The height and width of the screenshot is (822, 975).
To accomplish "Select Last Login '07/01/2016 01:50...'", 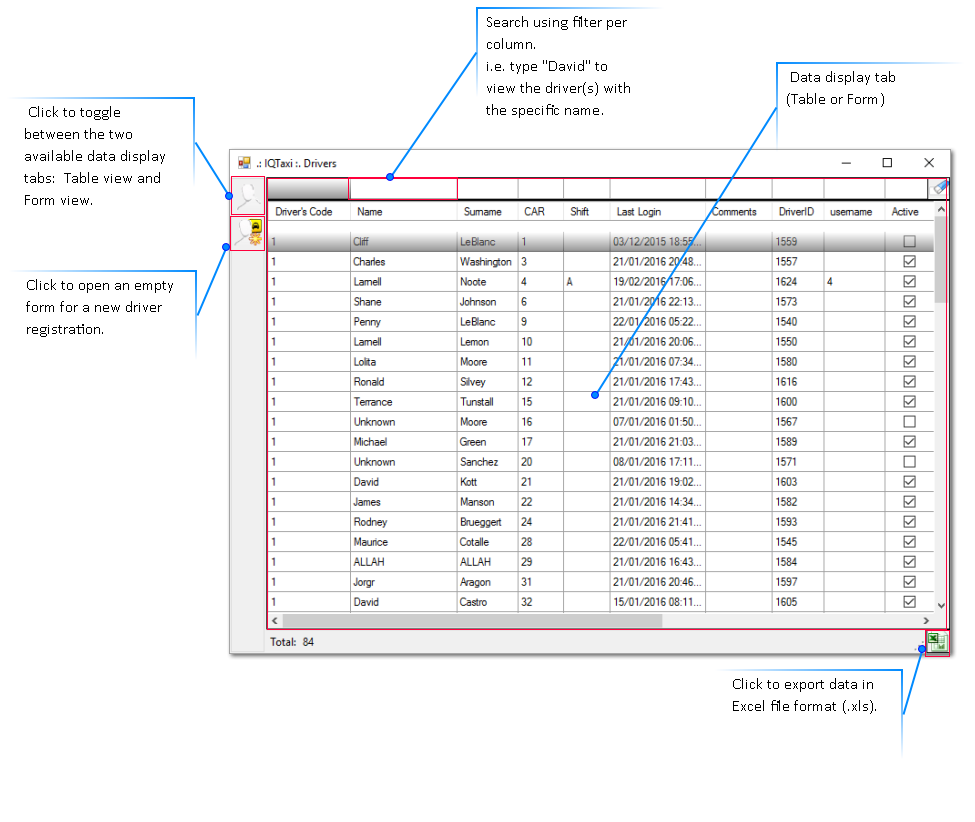I will [657, 422].
